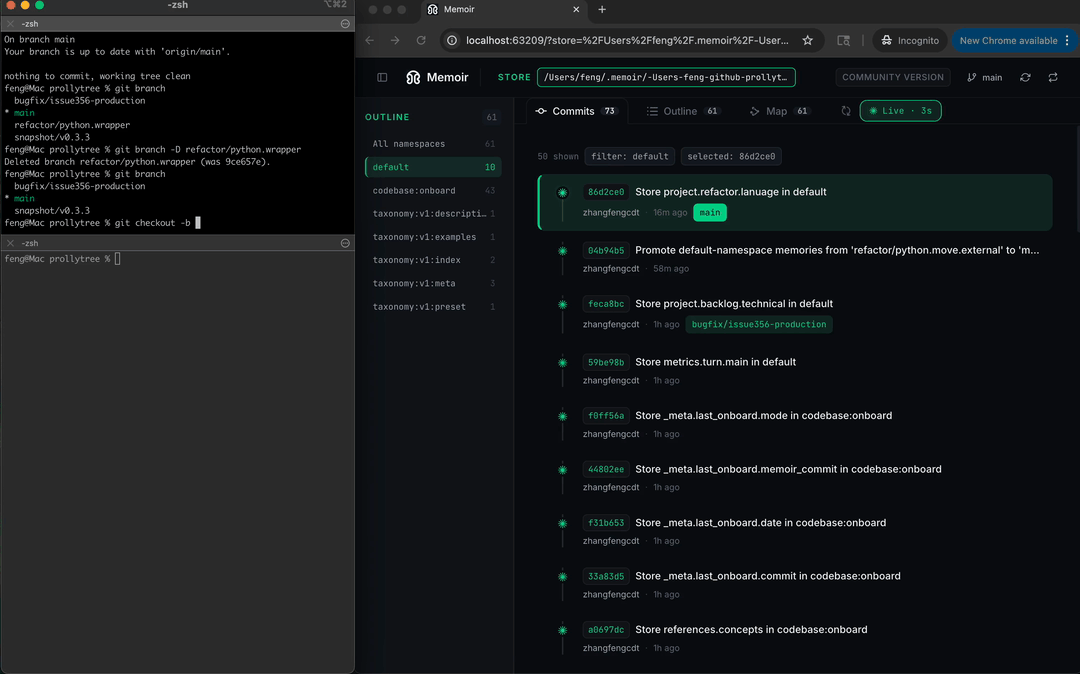Image resolution: width=1080 pixels, height=674 pixels.
Task: Select the taxonomy:v1:descripti… namespace
Action: [x=433, y=213]
